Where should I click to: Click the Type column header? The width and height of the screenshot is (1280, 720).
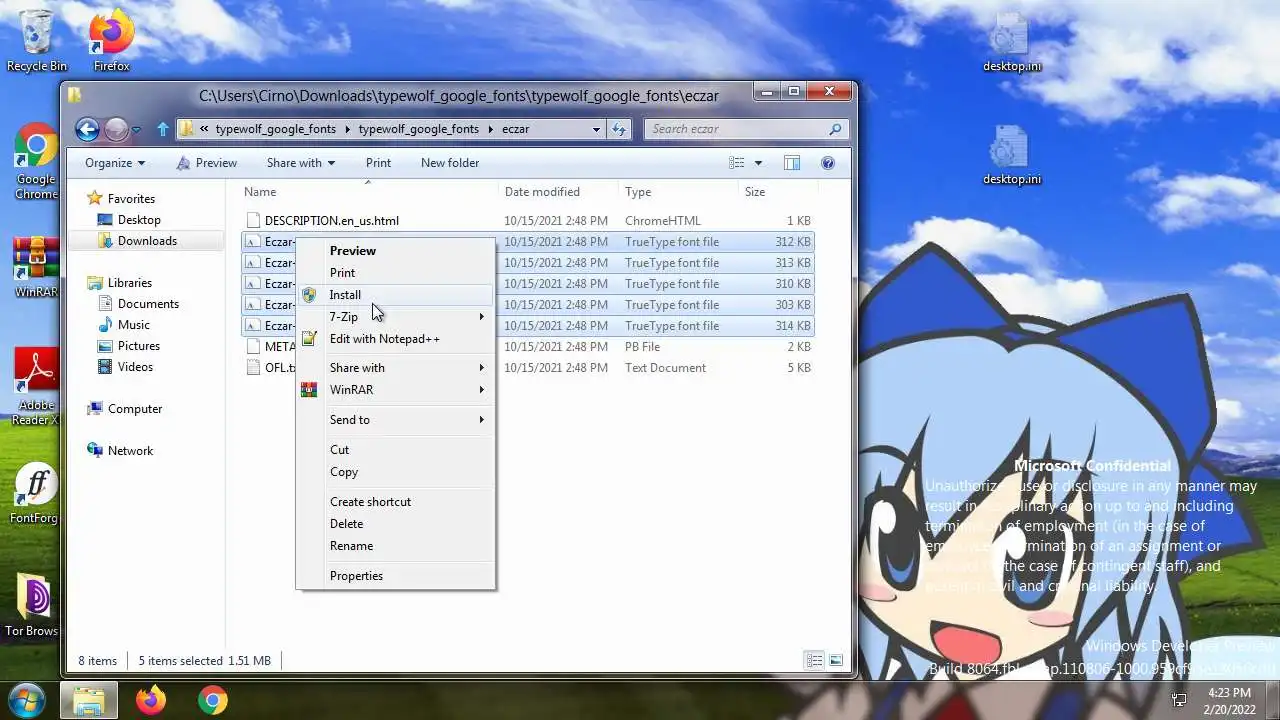pyautogui.click(x=678, y=192)
